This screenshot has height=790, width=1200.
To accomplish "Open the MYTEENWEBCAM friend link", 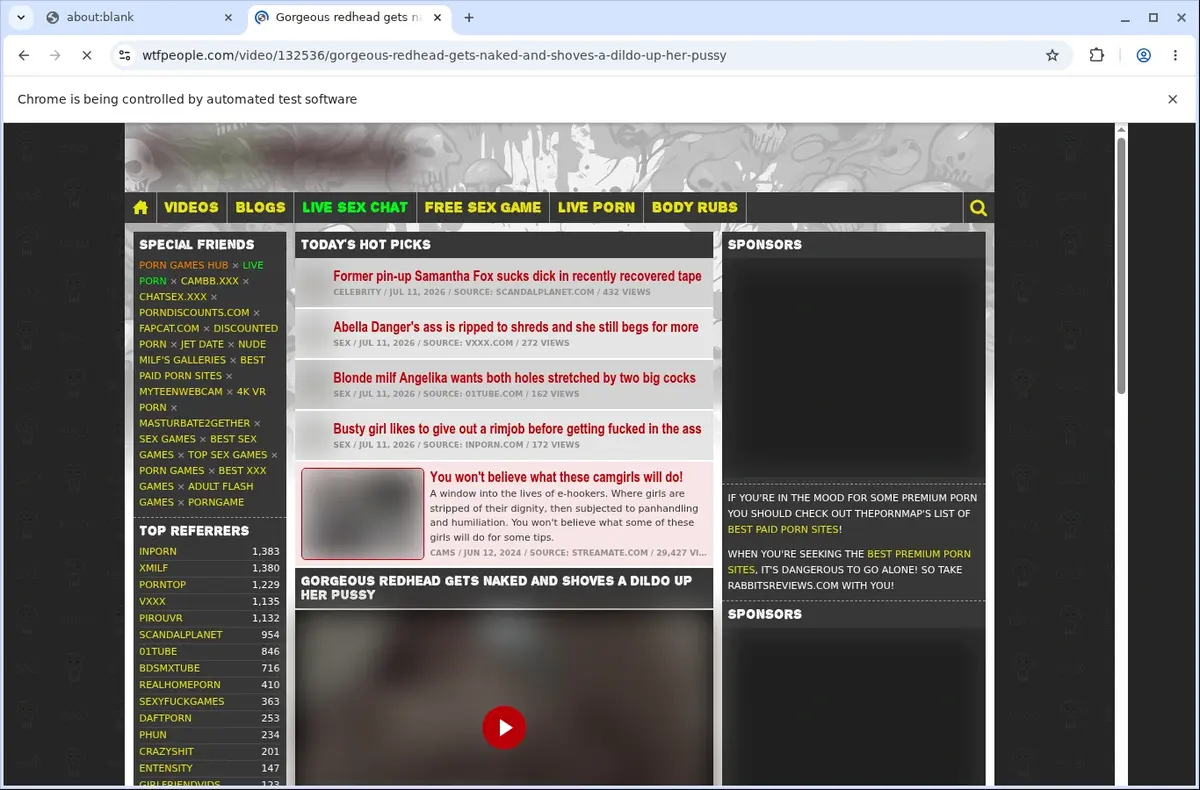I will pos(181,392).
